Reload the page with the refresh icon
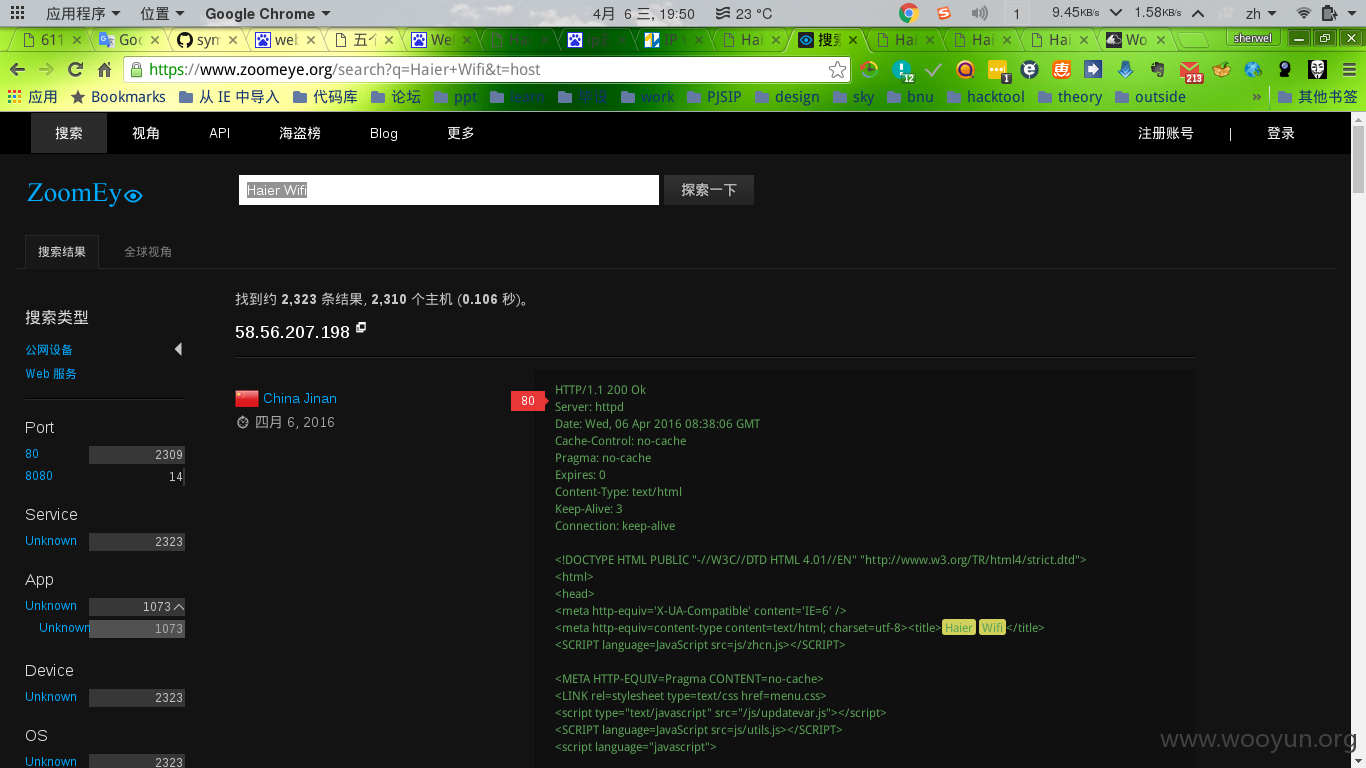The height and width of the screenshot is (768, 1366). pos(75,70)
